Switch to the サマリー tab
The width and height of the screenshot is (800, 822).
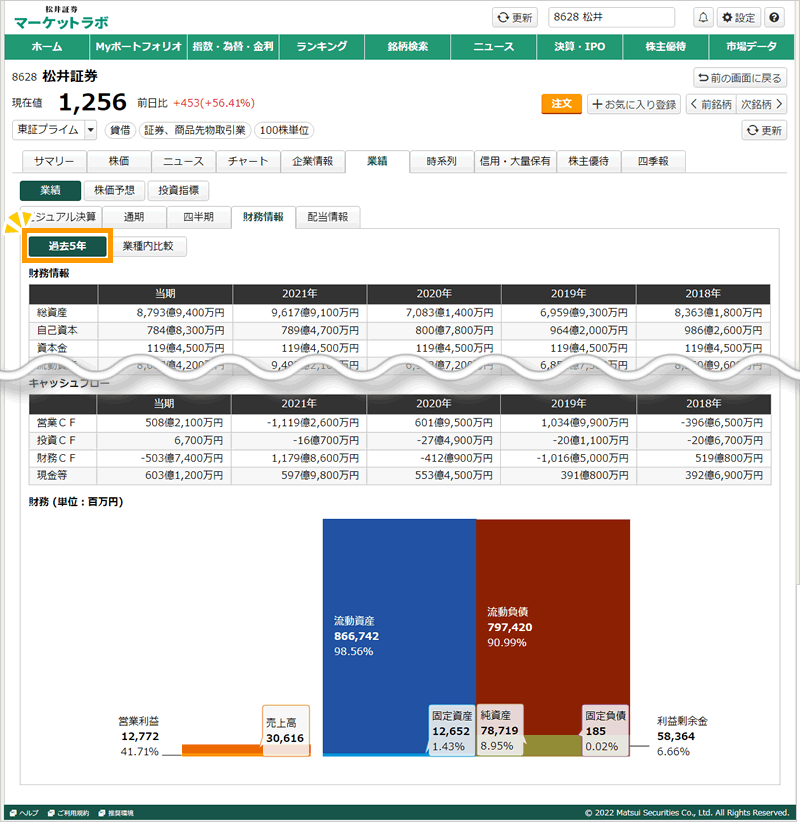[54, 161]
